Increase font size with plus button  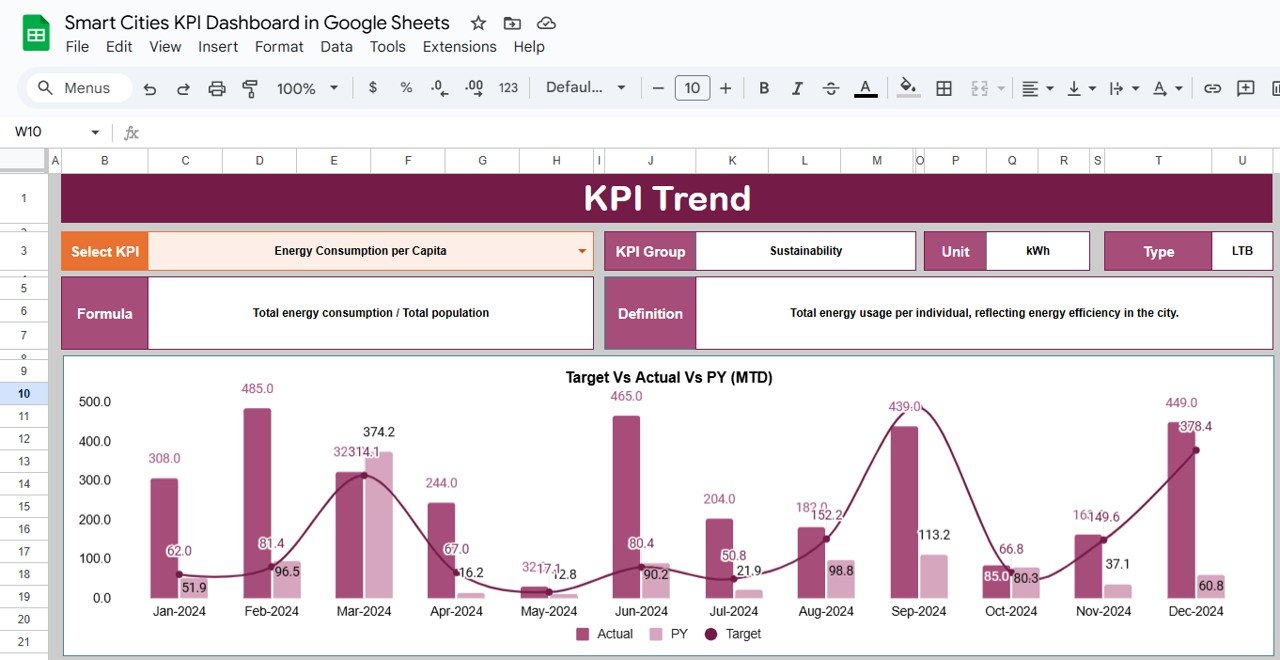(x=726, y=88)
